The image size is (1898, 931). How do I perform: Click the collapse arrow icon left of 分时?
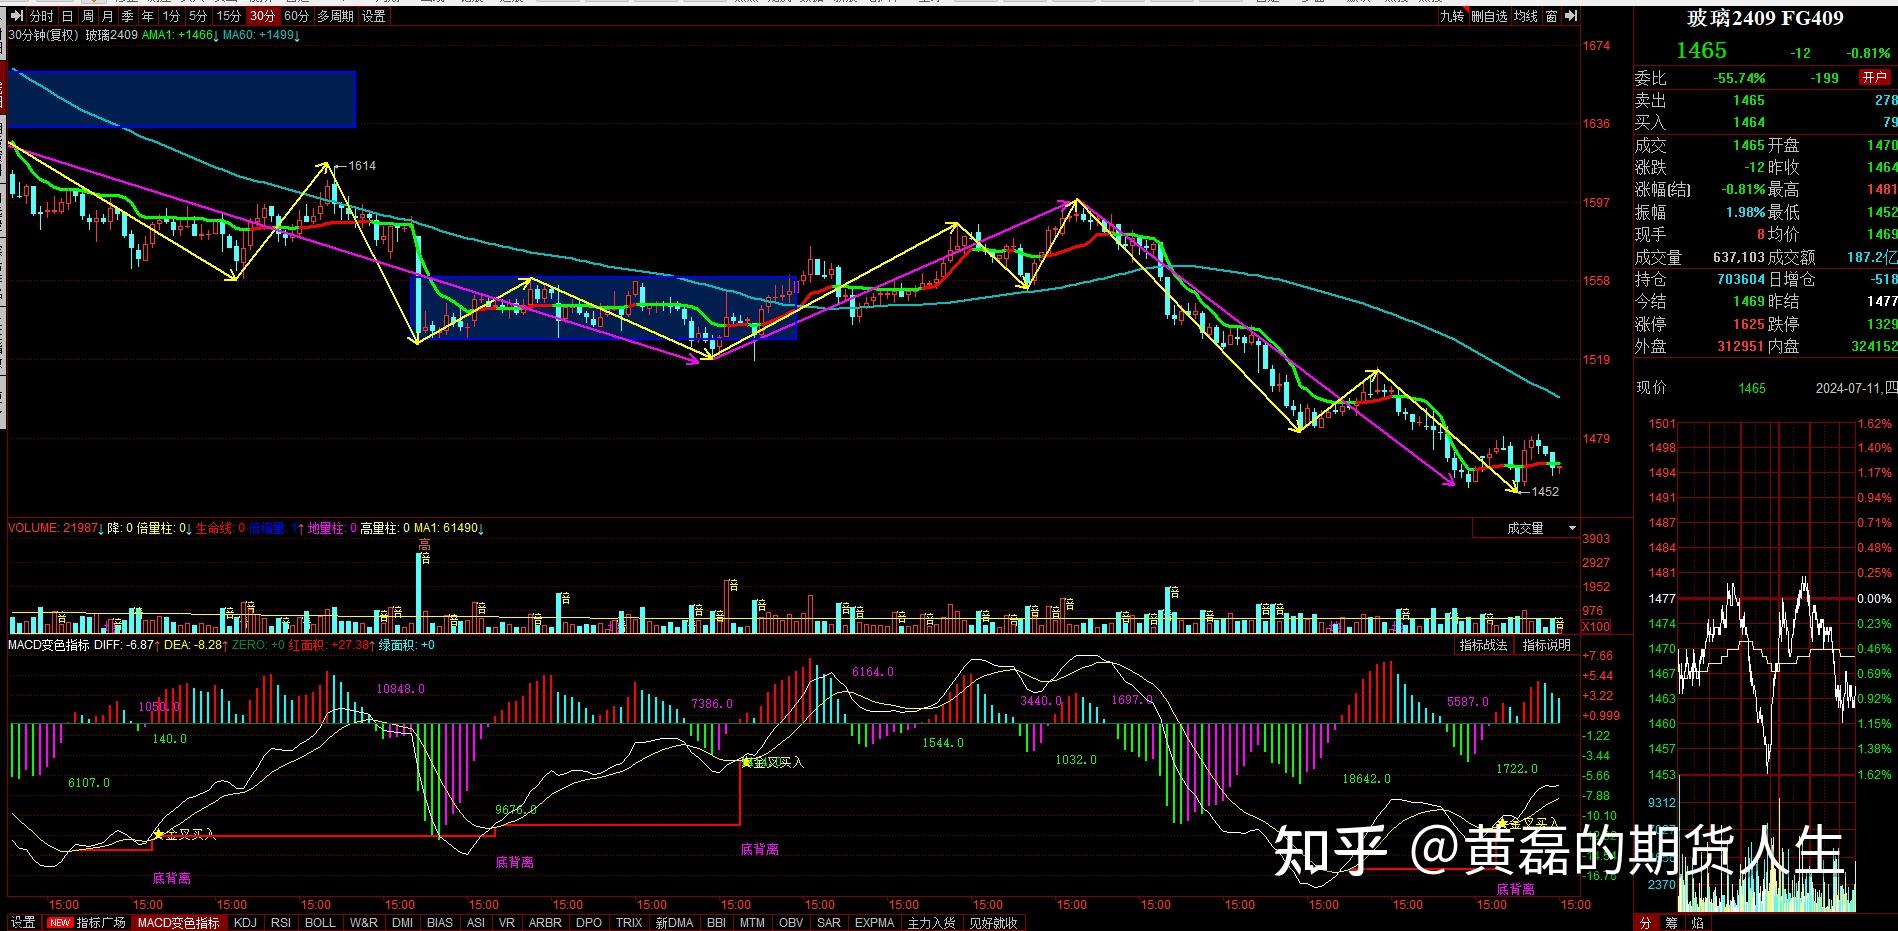pyautogui.click(x=17, y=17)
